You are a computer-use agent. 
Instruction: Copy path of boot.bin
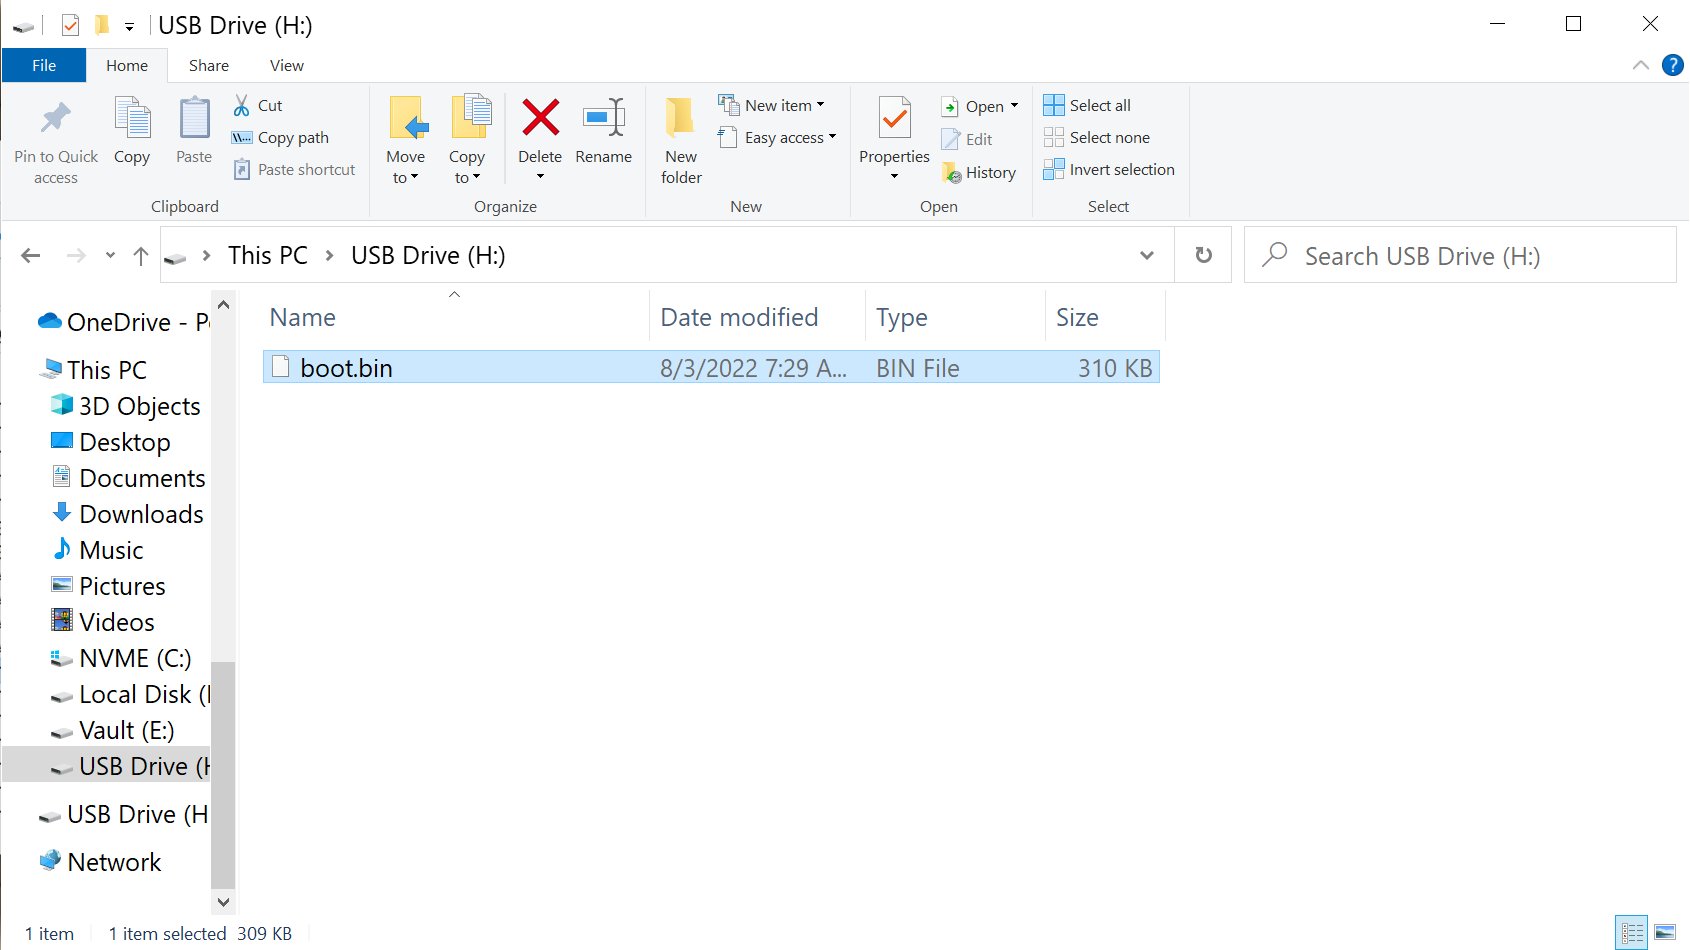pyautogui.click(x=281, y=137)
